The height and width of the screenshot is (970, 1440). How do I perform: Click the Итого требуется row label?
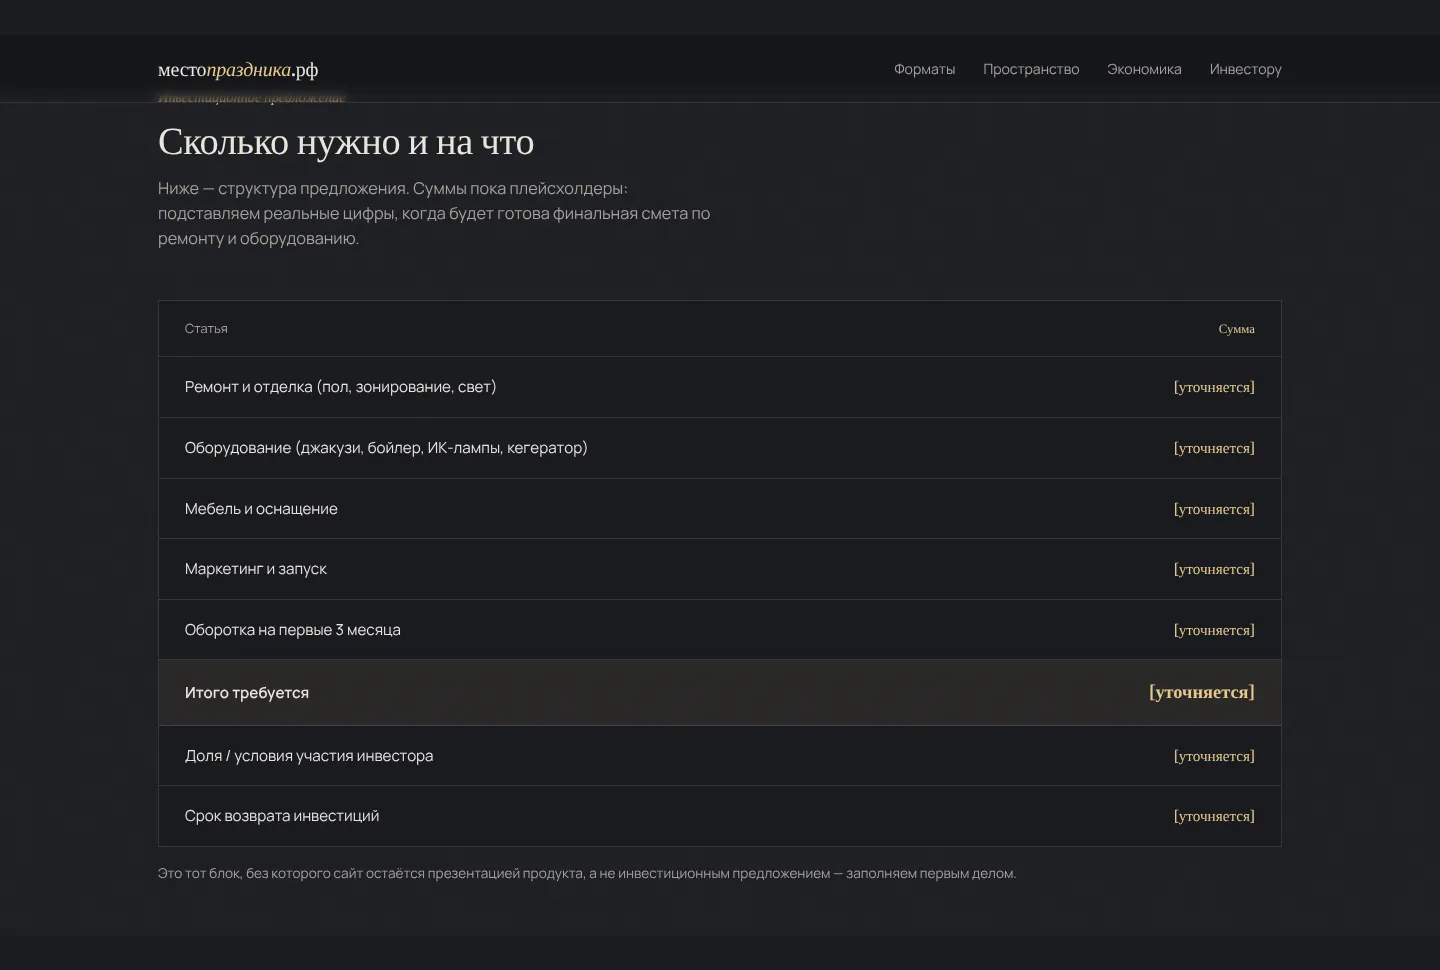(x=246, y=693)
